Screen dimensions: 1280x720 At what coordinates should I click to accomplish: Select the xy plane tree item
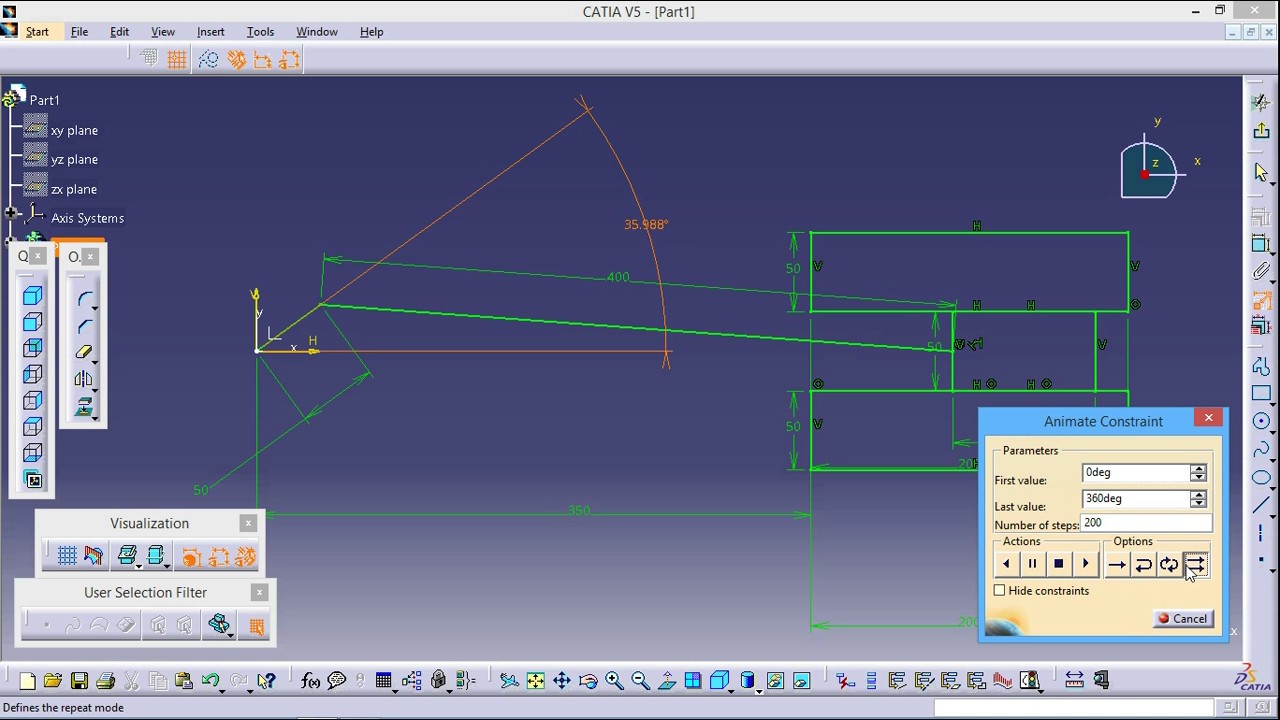coord(62,130)
